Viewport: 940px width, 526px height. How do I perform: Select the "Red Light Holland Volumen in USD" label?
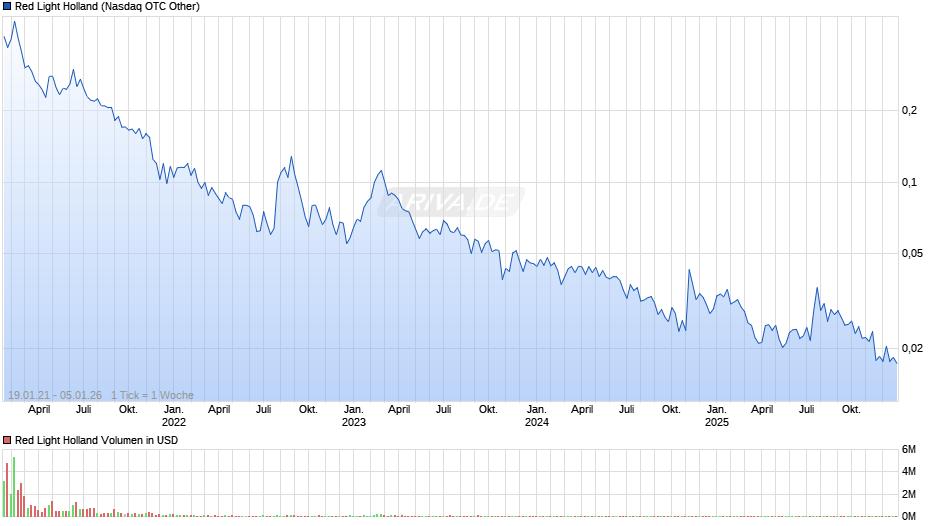pyautogui.click(x=97, y=440)
